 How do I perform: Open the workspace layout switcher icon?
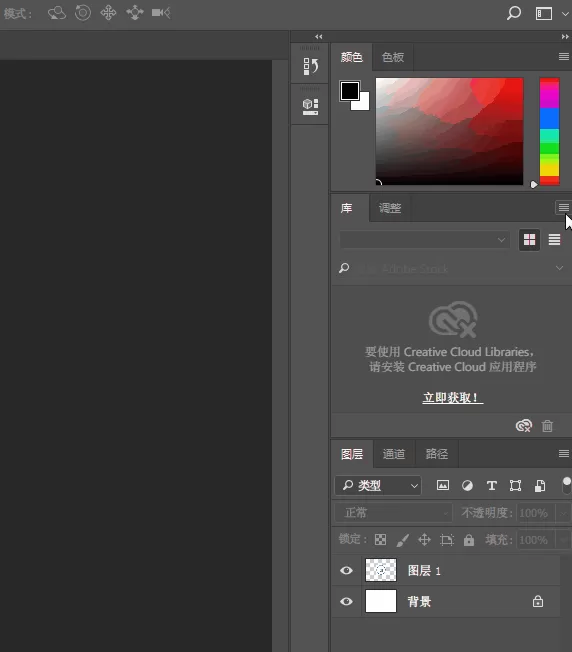(x=544, y=13)
